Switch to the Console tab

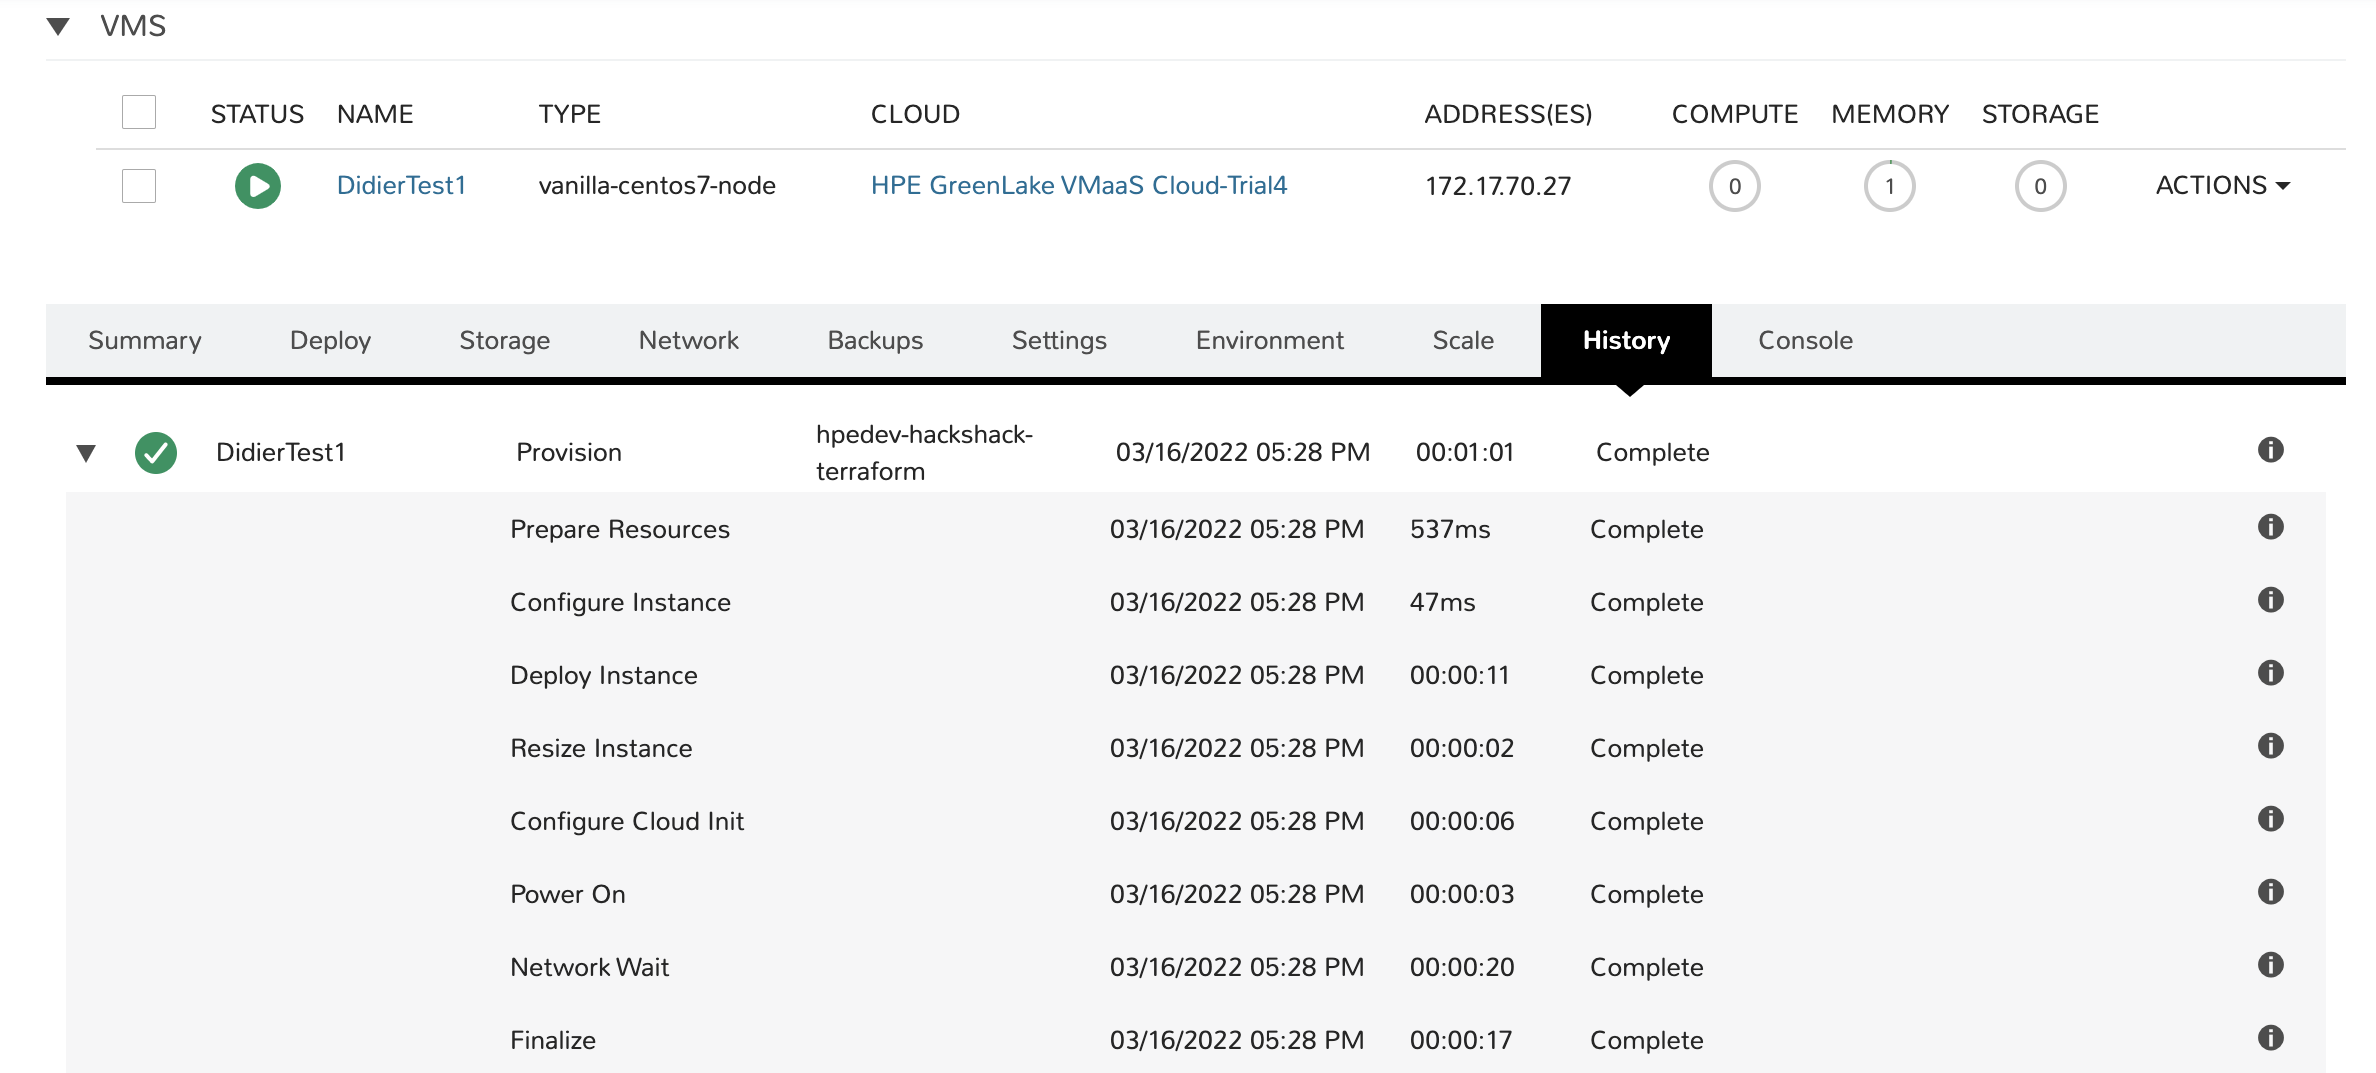[x=1806, y=341]
